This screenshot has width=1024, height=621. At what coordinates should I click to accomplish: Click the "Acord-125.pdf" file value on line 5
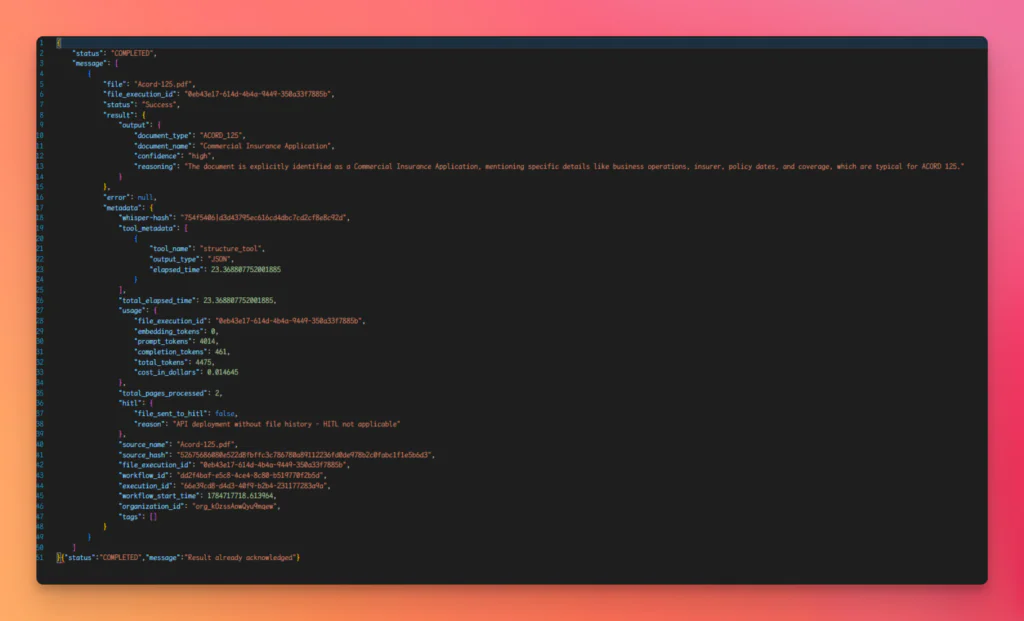163,84
